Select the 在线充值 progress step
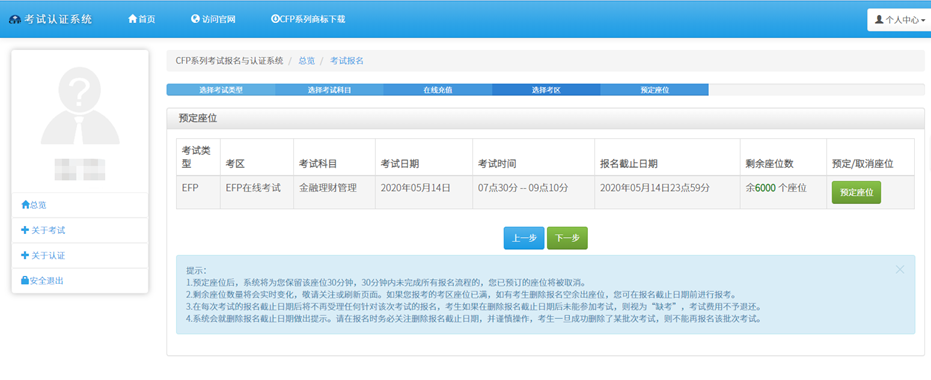Screen dimensions: 931x380 point(438,90)
